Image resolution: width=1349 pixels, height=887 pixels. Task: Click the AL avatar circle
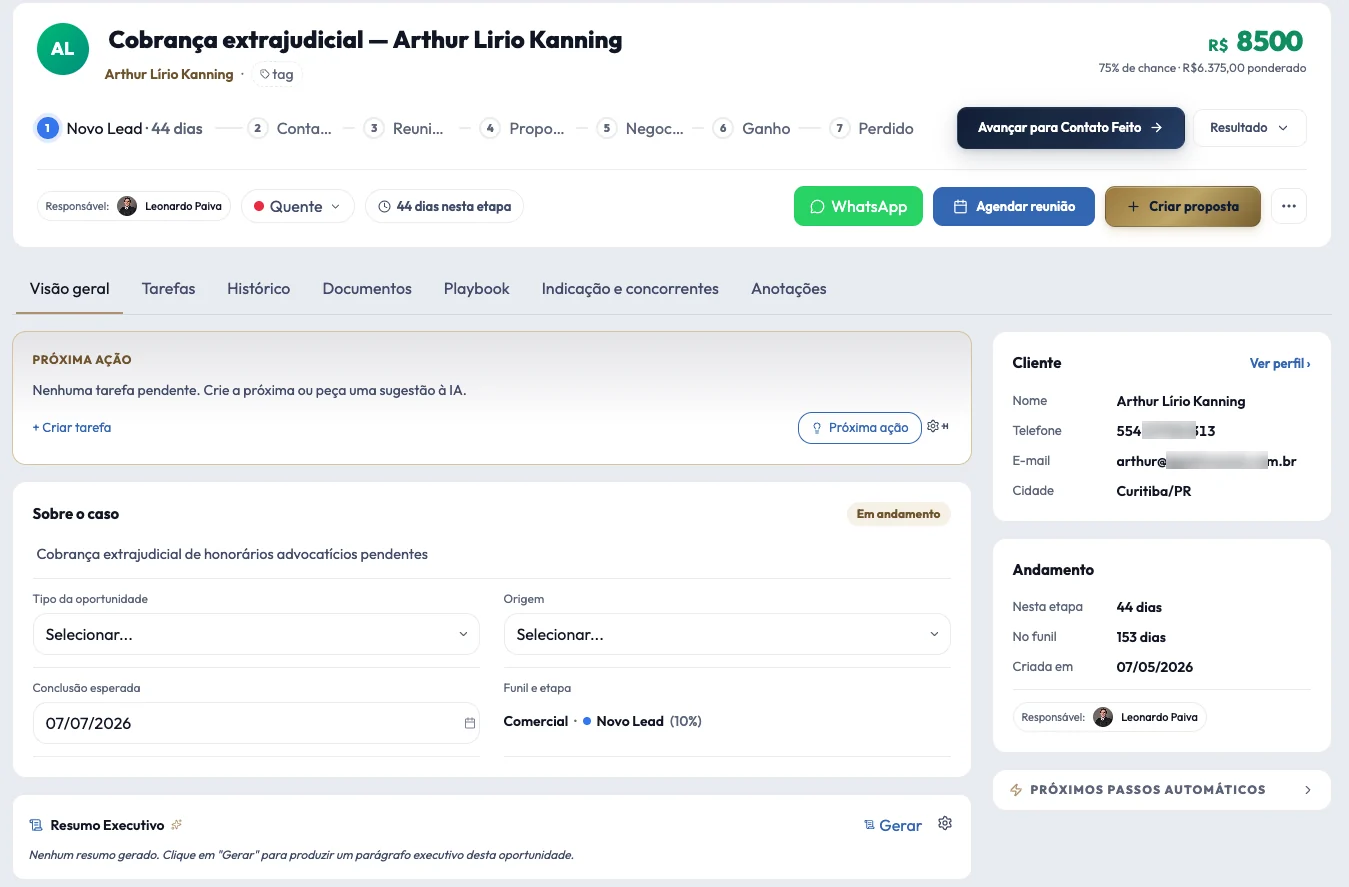click(x=62, y=48)
